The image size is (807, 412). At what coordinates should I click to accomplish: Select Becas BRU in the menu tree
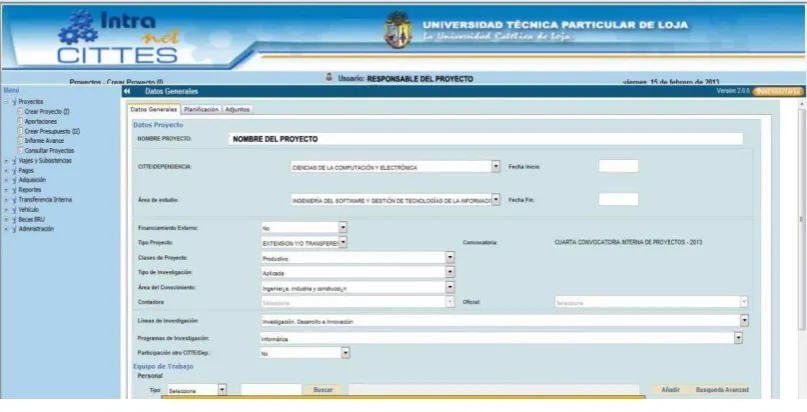coord(31,219)
